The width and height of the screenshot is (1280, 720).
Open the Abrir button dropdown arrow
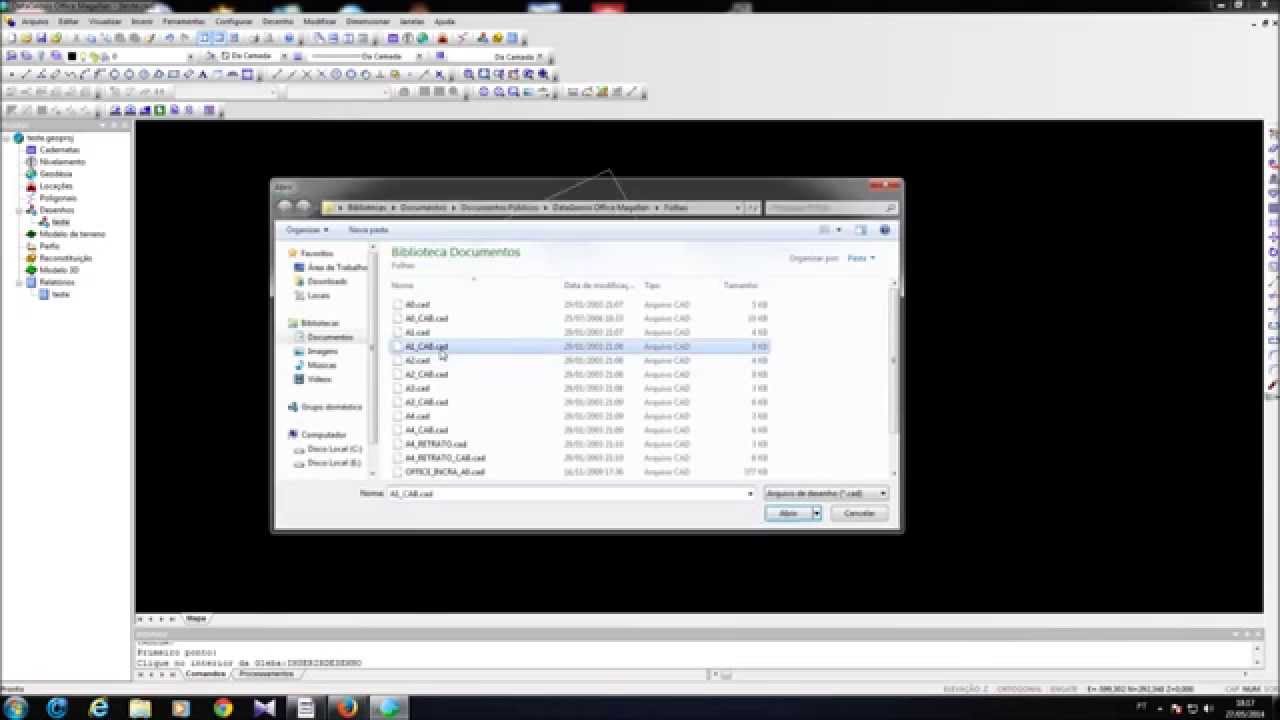coord(817,513)
